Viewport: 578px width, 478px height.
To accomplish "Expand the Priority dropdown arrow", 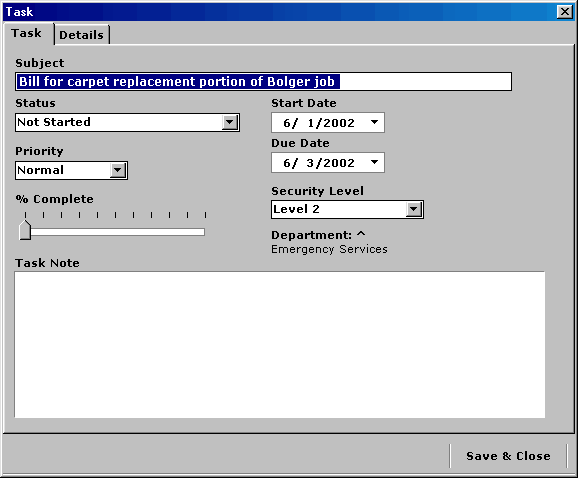I will pos(118,170).
